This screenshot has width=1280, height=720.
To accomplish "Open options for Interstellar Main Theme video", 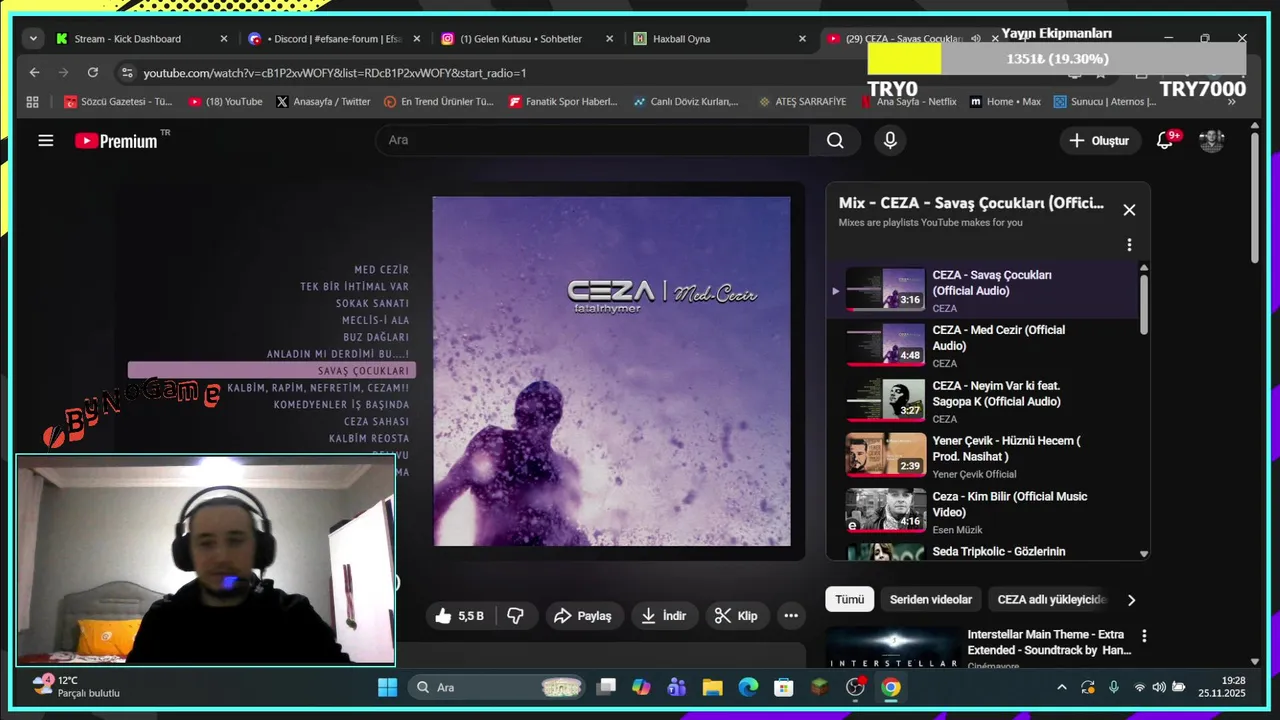I will click(x=1144, y=636).
